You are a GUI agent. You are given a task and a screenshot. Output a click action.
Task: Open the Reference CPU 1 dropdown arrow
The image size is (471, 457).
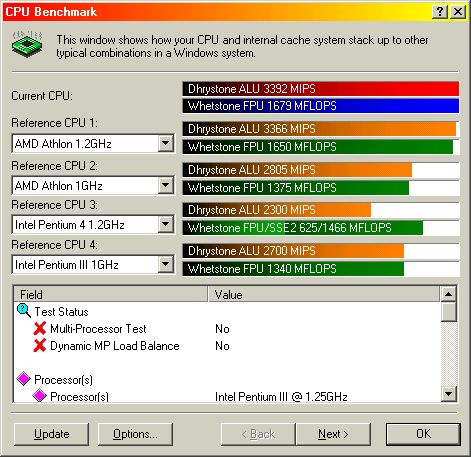[x=166, y=143]
